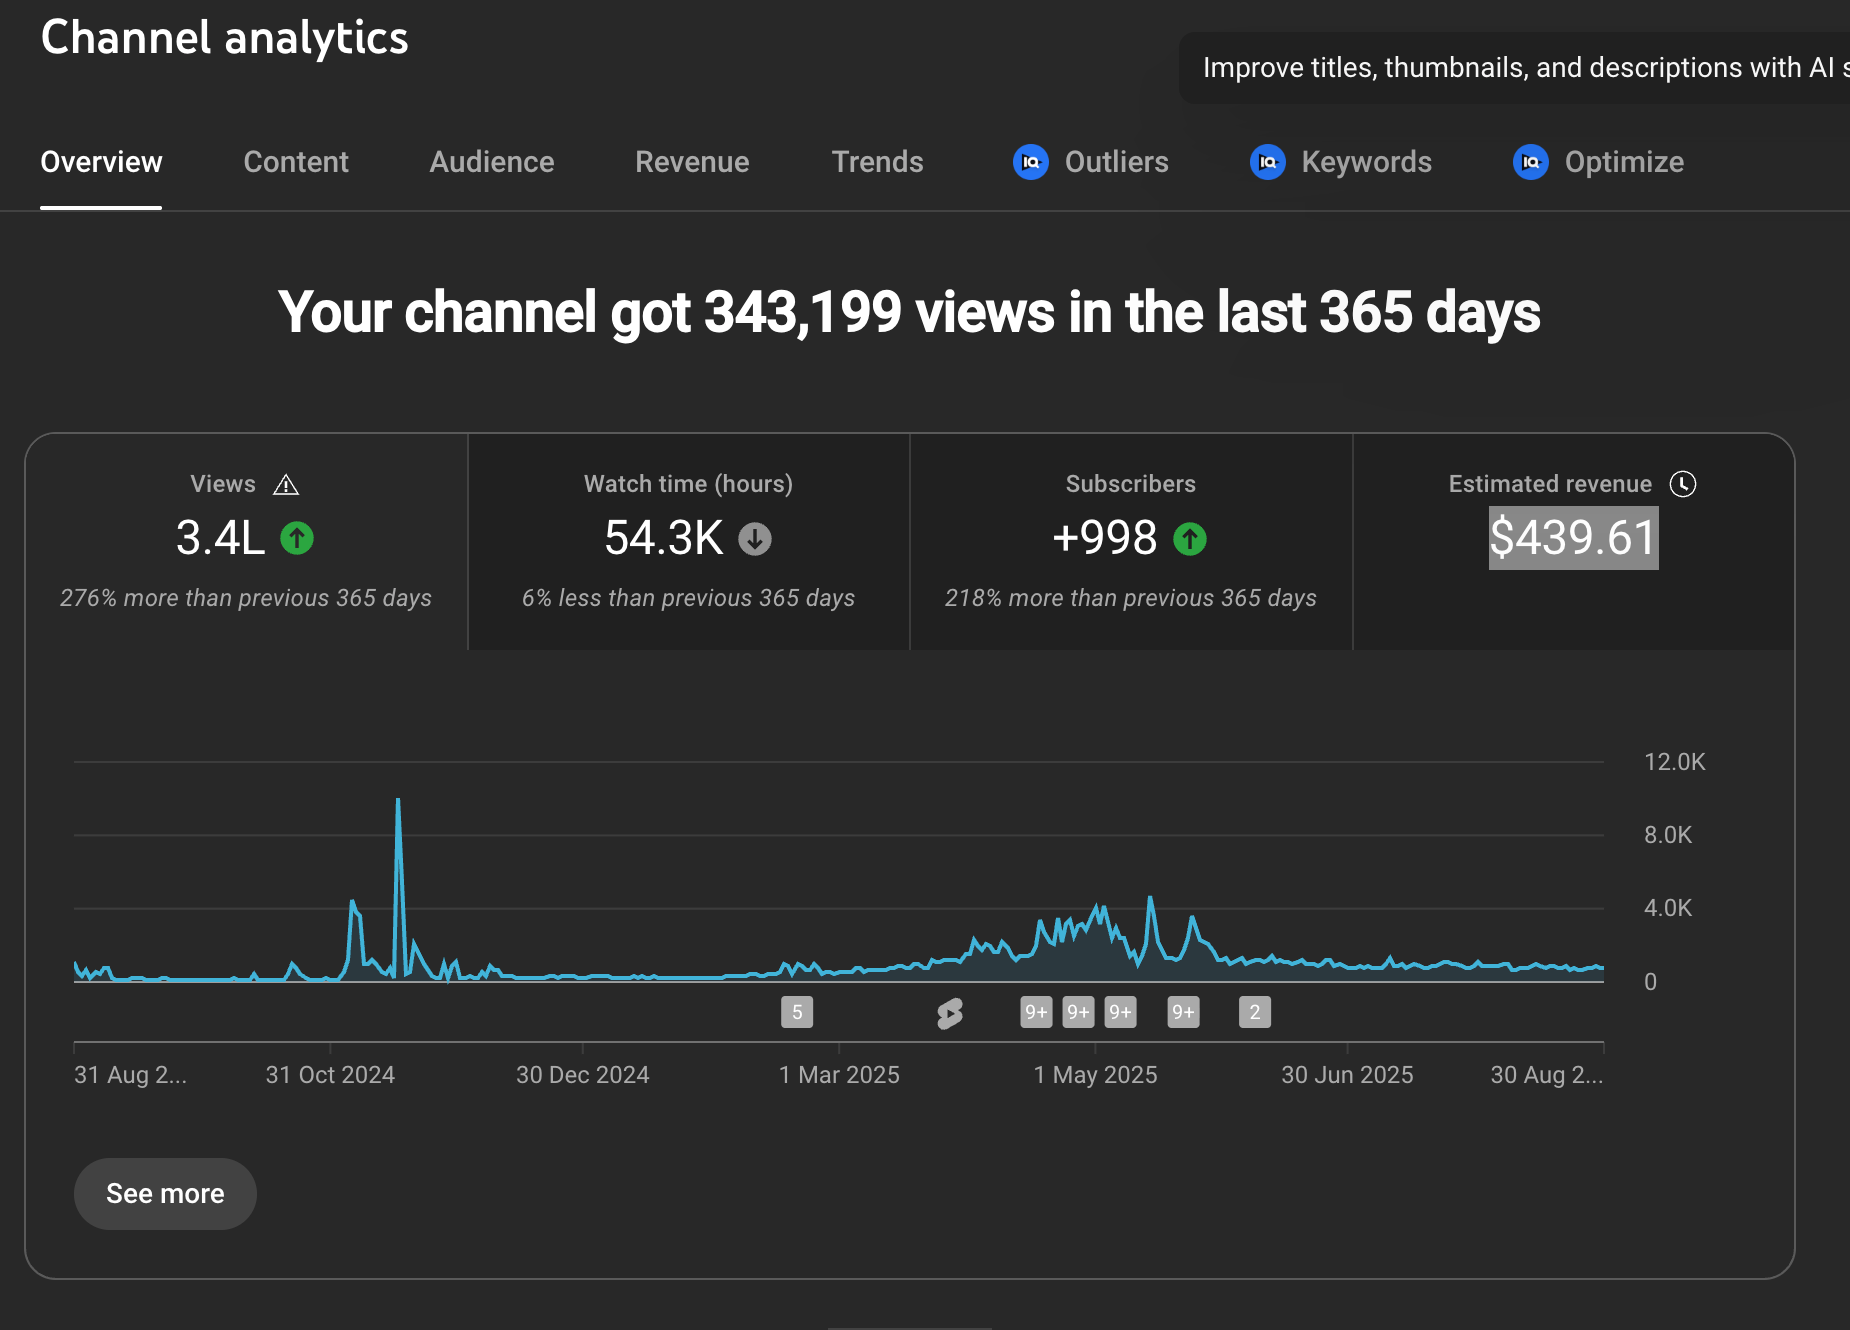Click the warning triangle next to Views

pyautogui.click(x=287, y=483)
